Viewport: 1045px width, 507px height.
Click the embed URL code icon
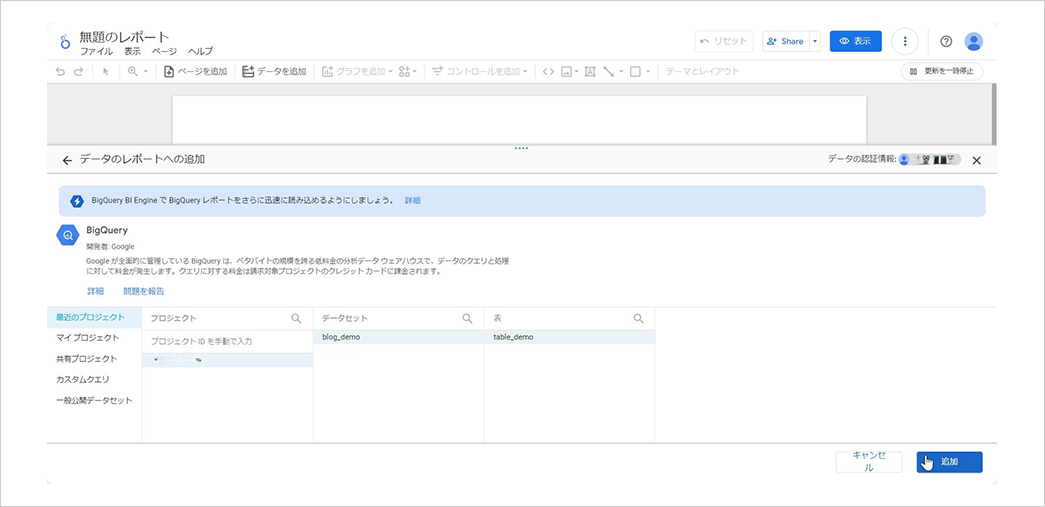(x=548, y=71)
